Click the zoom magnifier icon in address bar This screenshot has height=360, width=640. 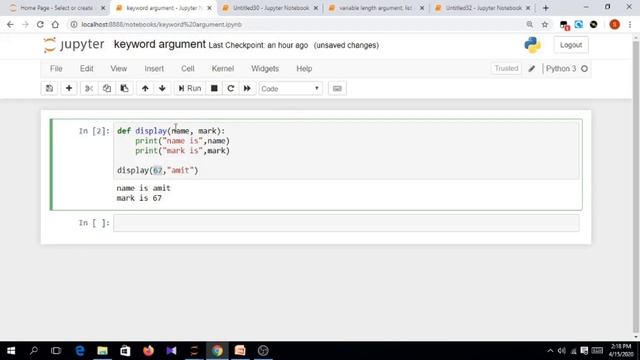tap(530, 24)
